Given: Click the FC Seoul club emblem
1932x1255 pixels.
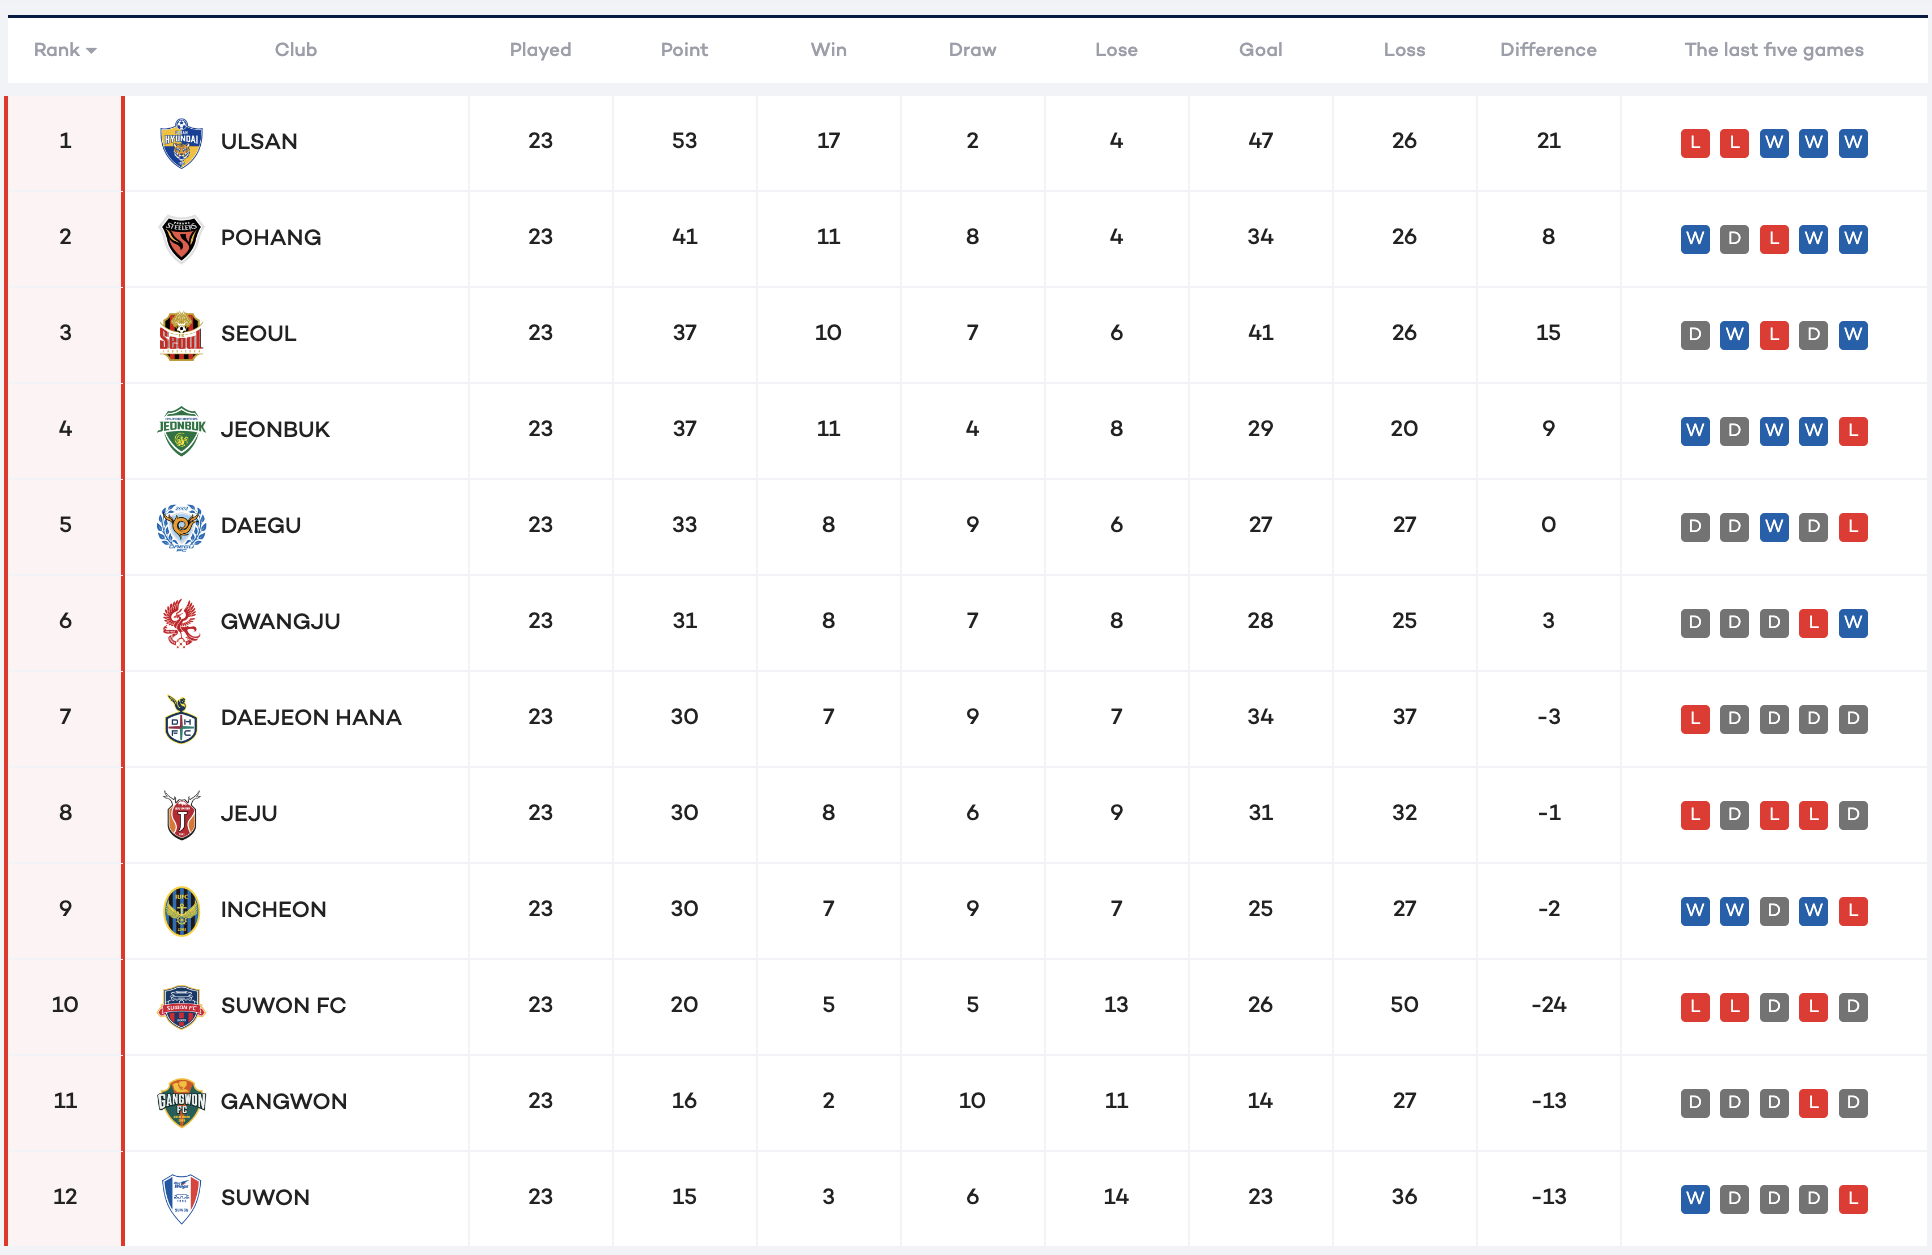Looking at the screenshot, I should pos(181,334).
